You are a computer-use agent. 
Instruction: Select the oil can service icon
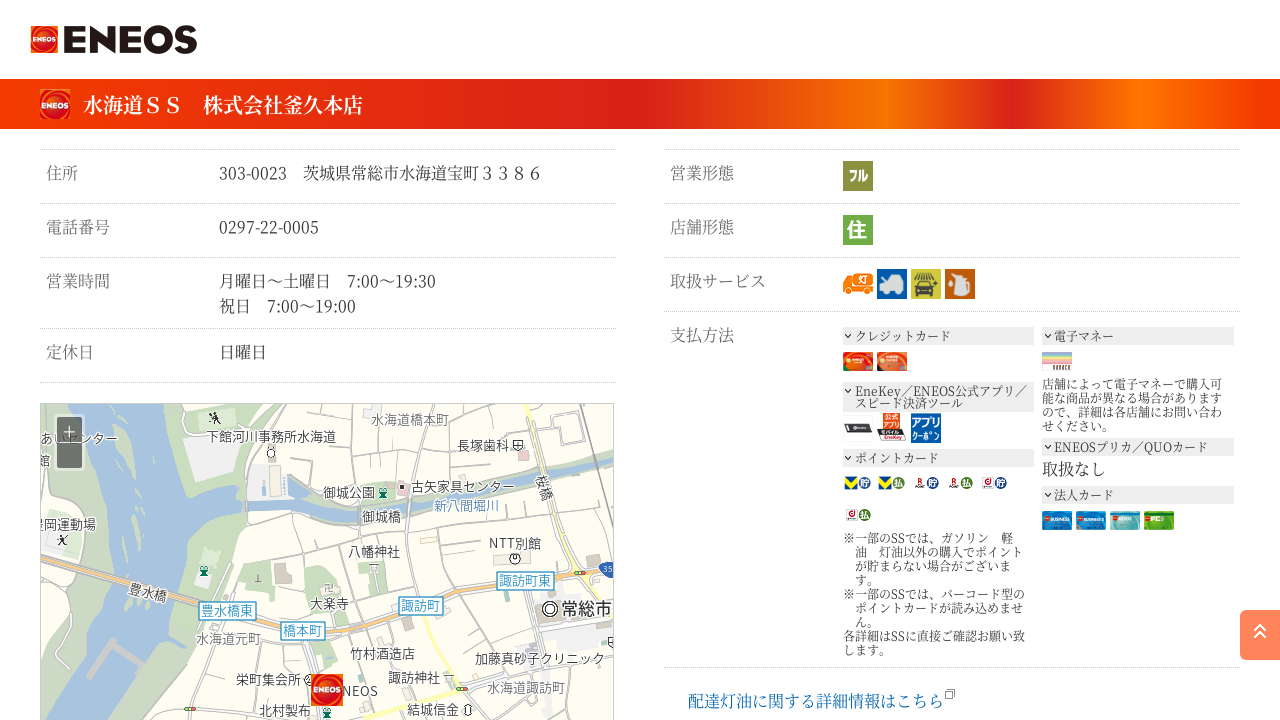click(960, 284)
